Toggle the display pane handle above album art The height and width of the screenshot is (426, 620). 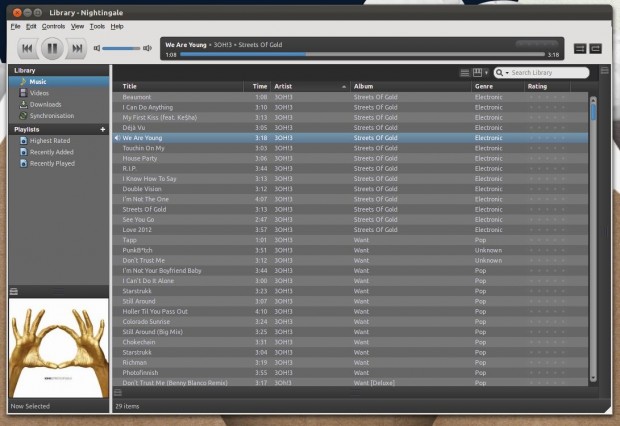tap(14, 292)
